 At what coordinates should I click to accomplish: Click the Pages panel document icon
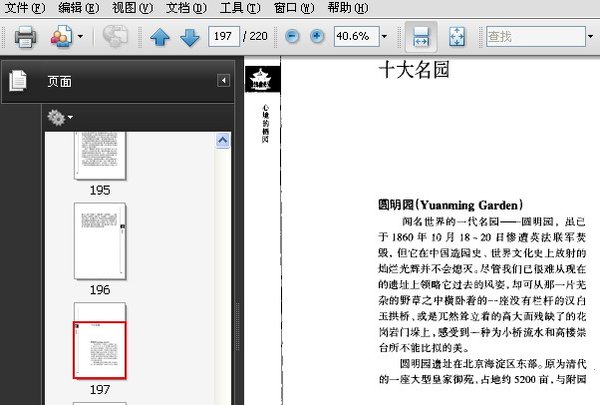coord(18,81)
